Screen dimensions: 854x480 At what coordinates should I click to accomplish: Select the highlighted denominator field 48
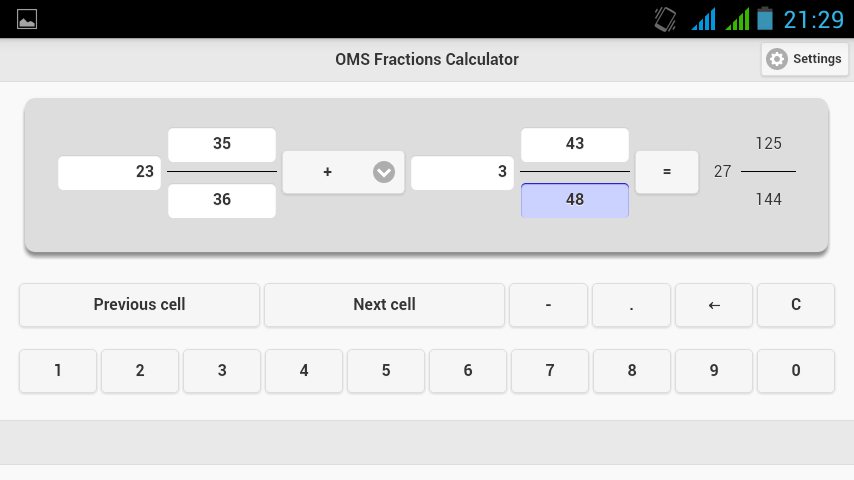[x=575, y=200]
